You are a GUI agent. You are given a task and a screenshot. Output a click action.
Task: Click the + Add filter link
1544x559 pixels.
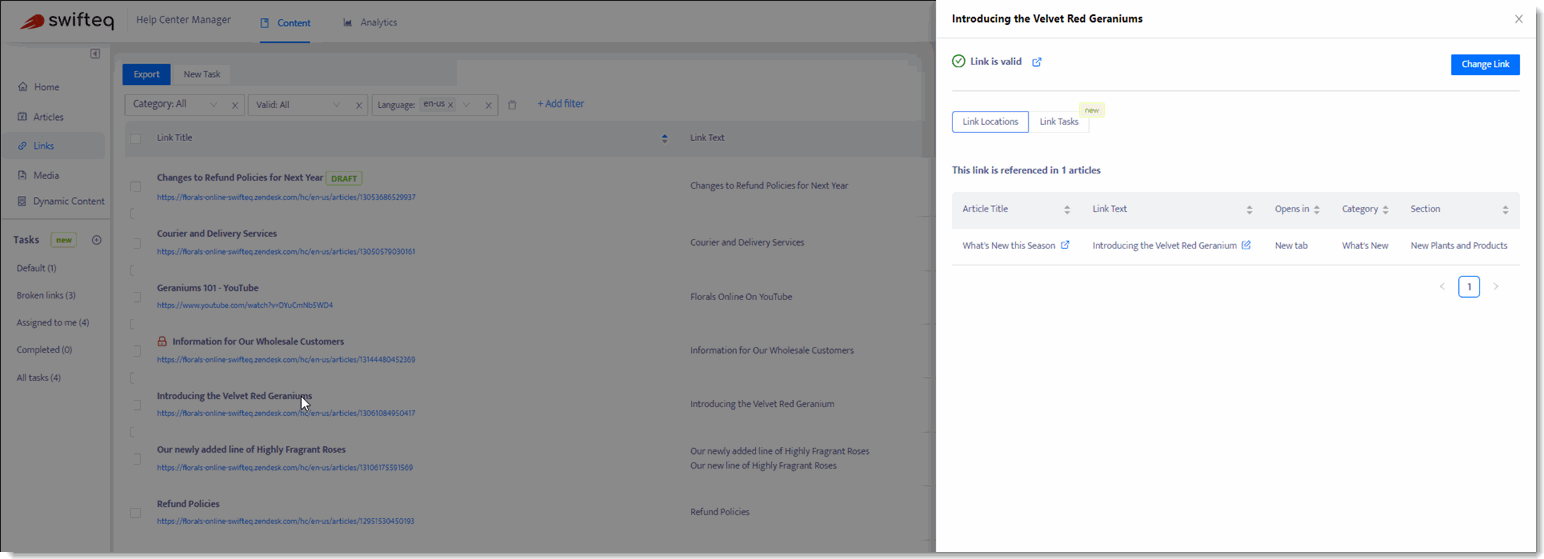(560, 104)
